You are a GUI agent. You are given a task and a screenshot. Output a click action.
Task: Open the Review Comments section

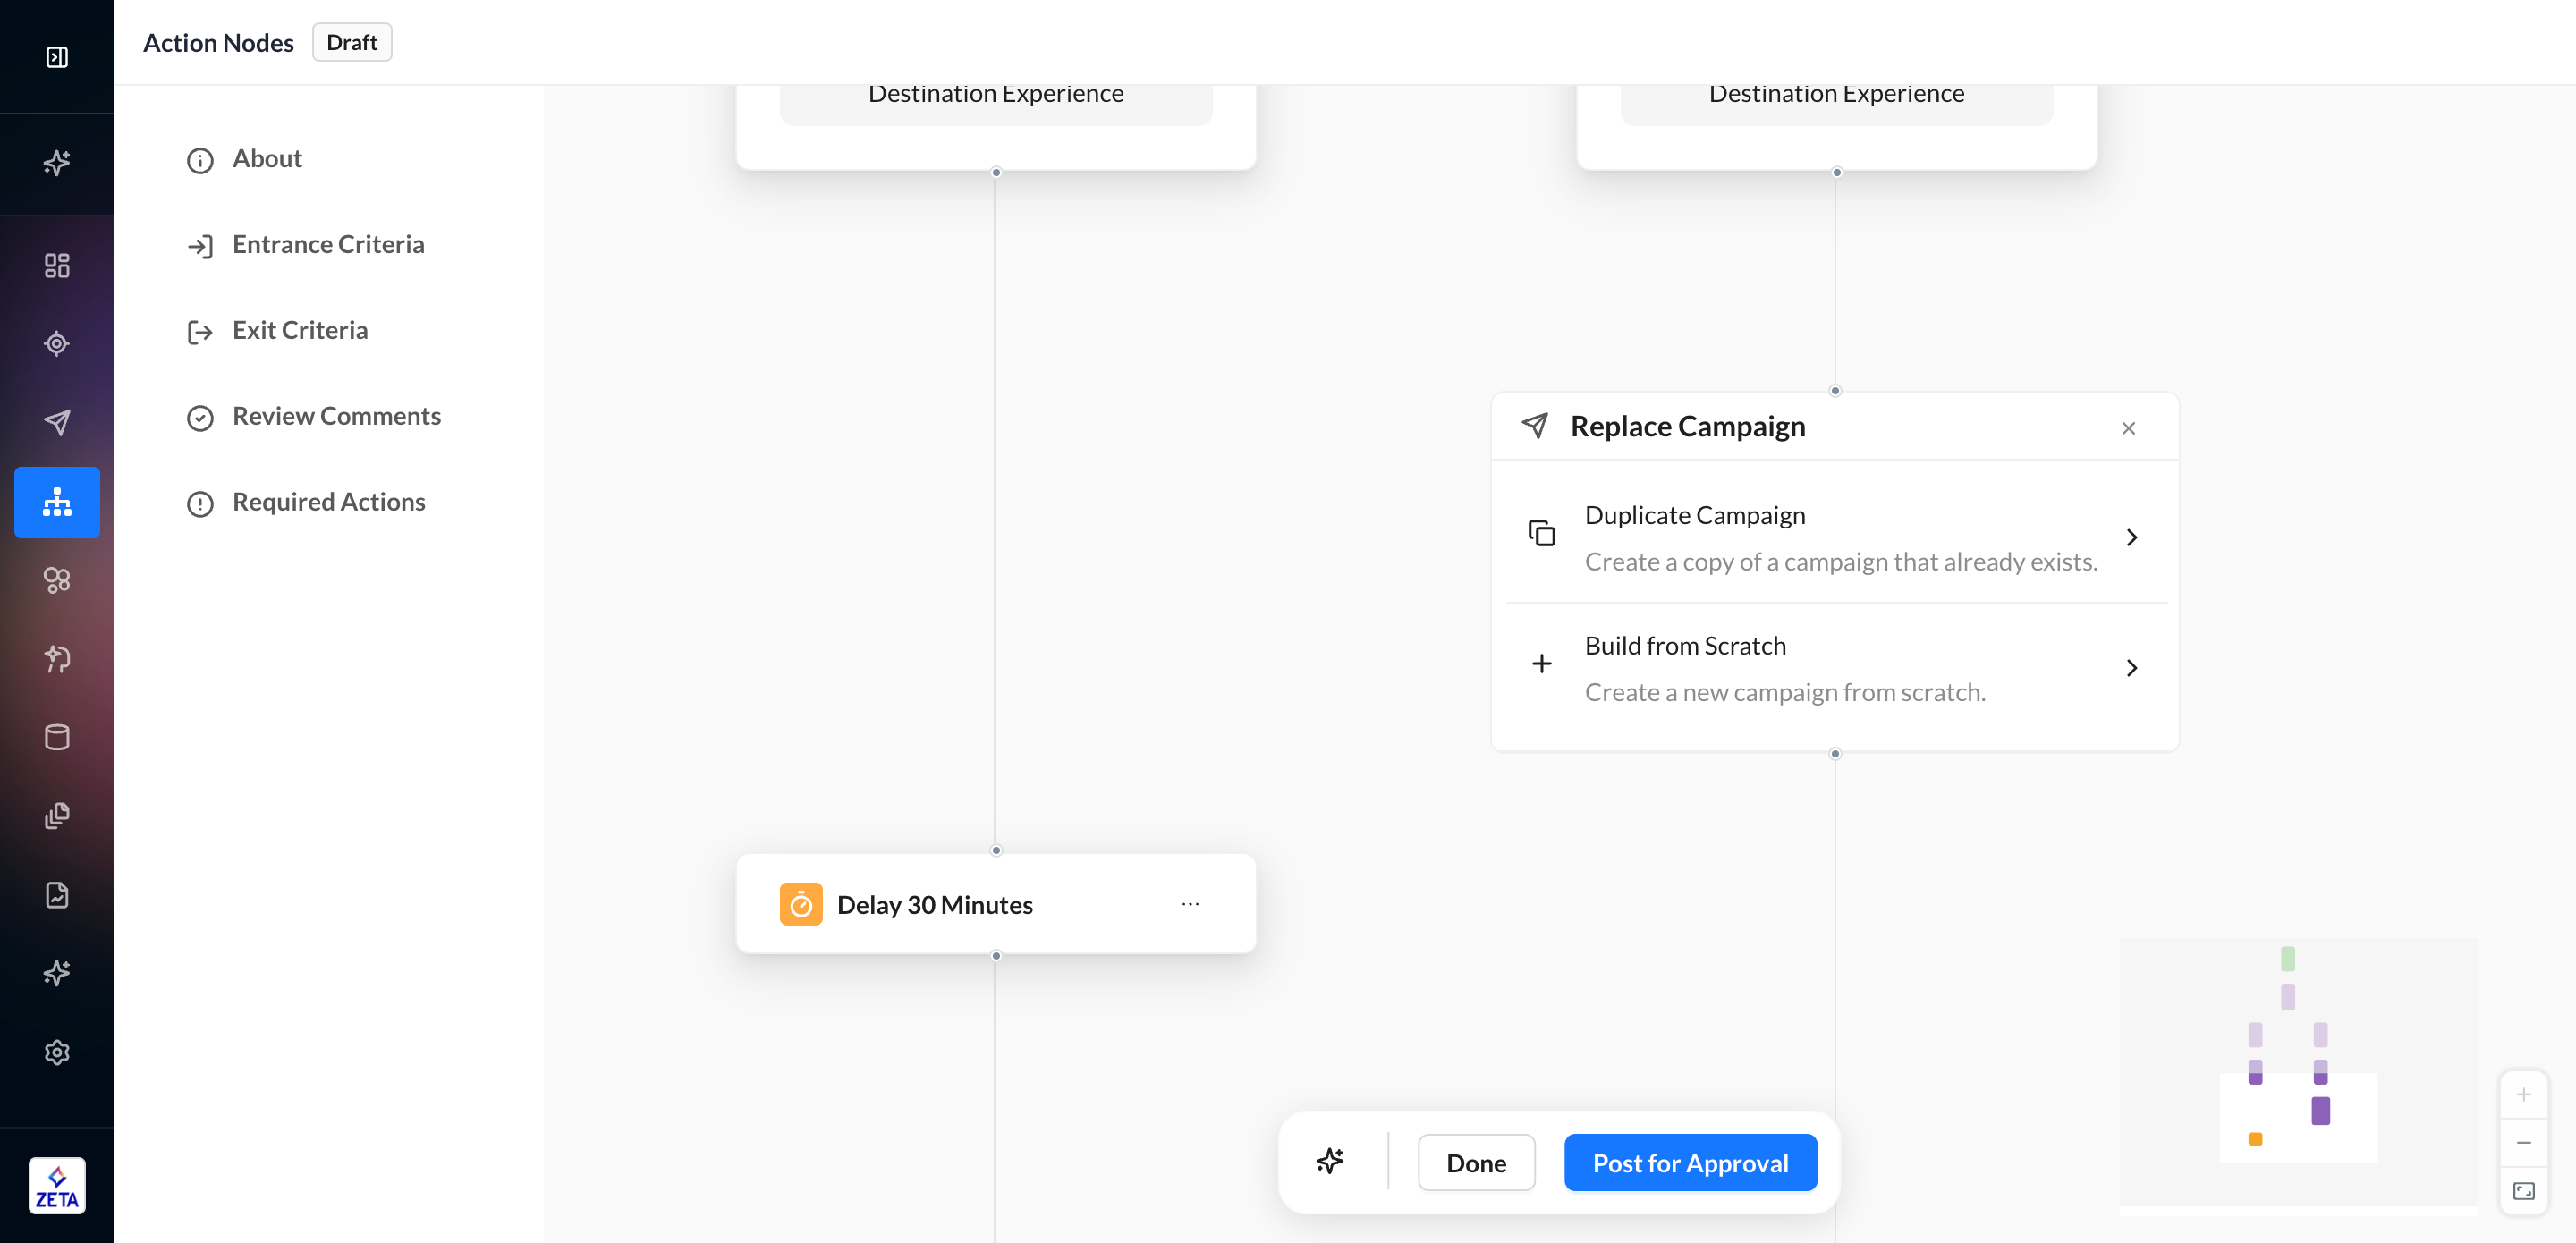tap(335, 416)
